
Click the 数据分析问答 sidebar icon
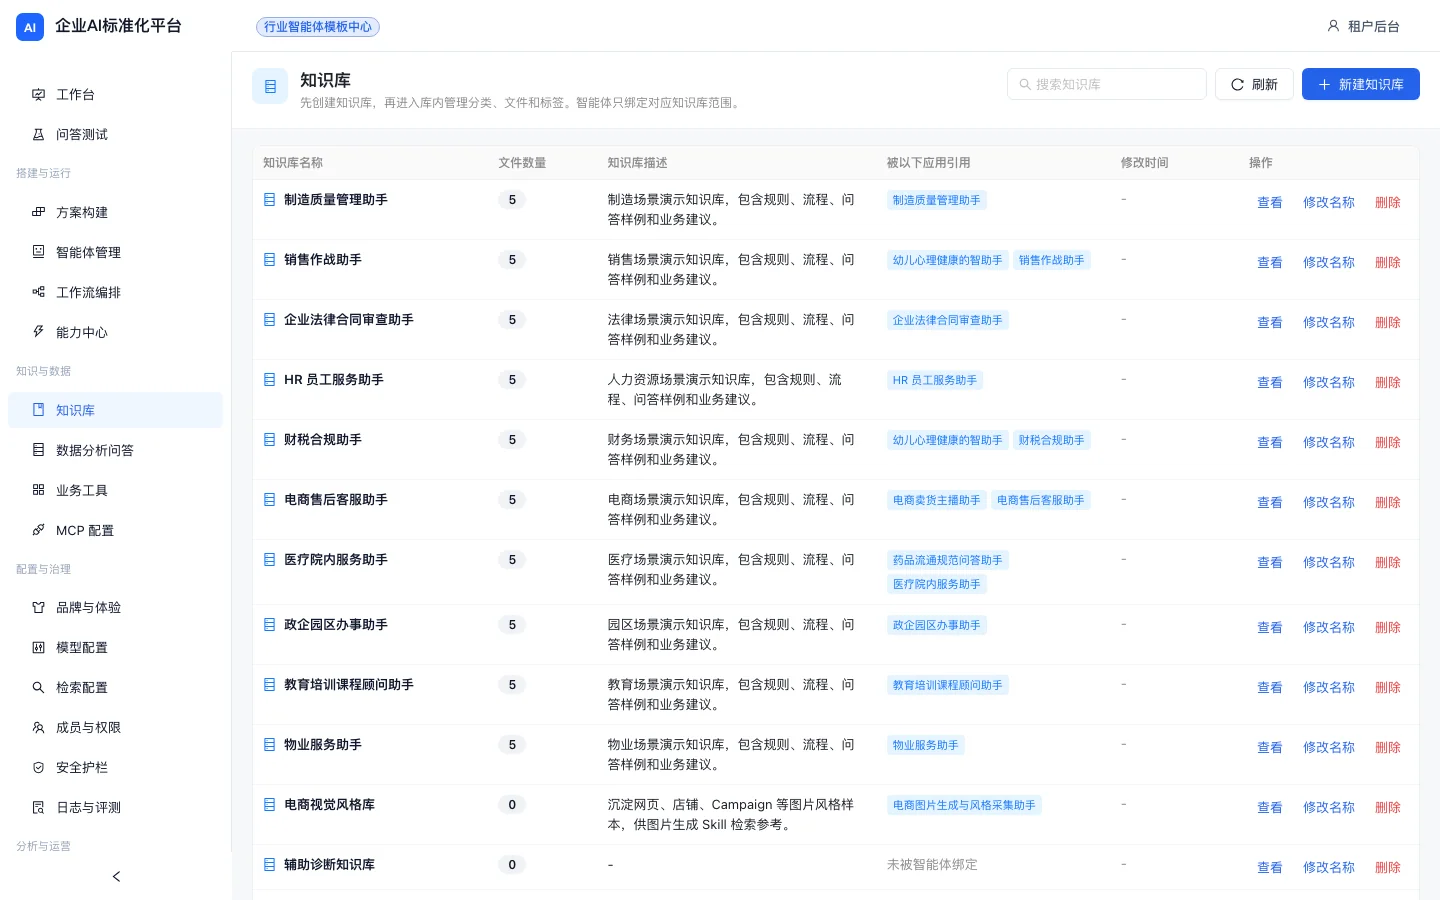[x=38, y=450]
